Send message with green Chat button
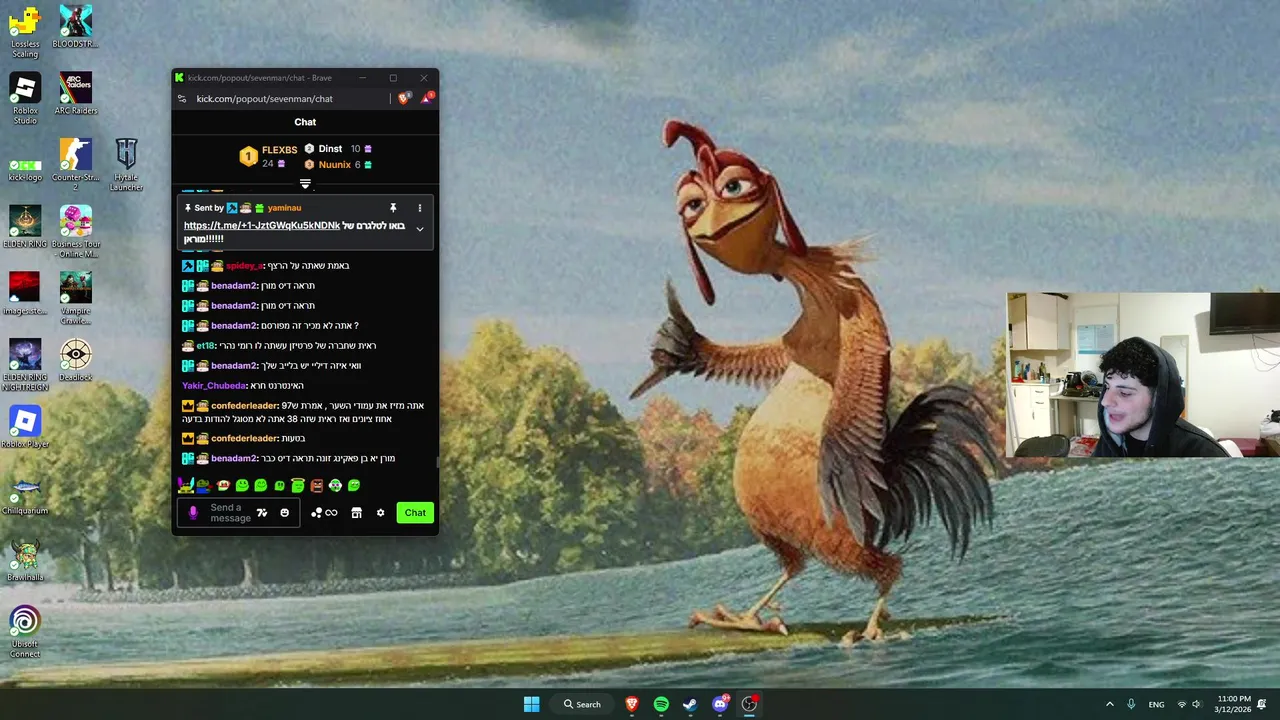The image size is (1280, 720). click(x=415, y=513)
